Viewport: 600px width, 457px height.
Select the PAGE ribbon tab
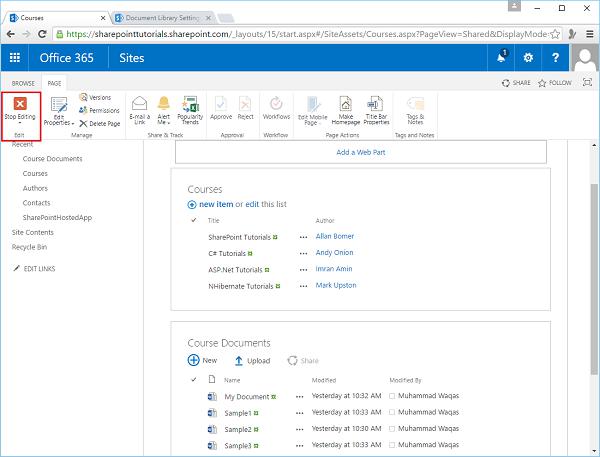[54, 83]
